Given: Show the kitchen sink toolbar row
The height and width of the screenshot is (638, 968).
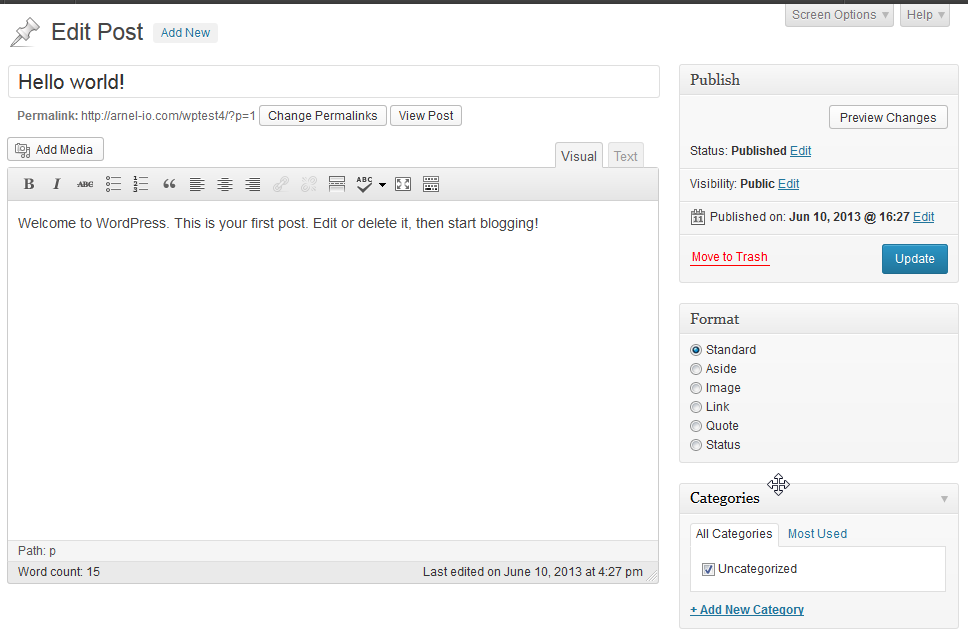Looking at the screenshot, I should (431, 184).
